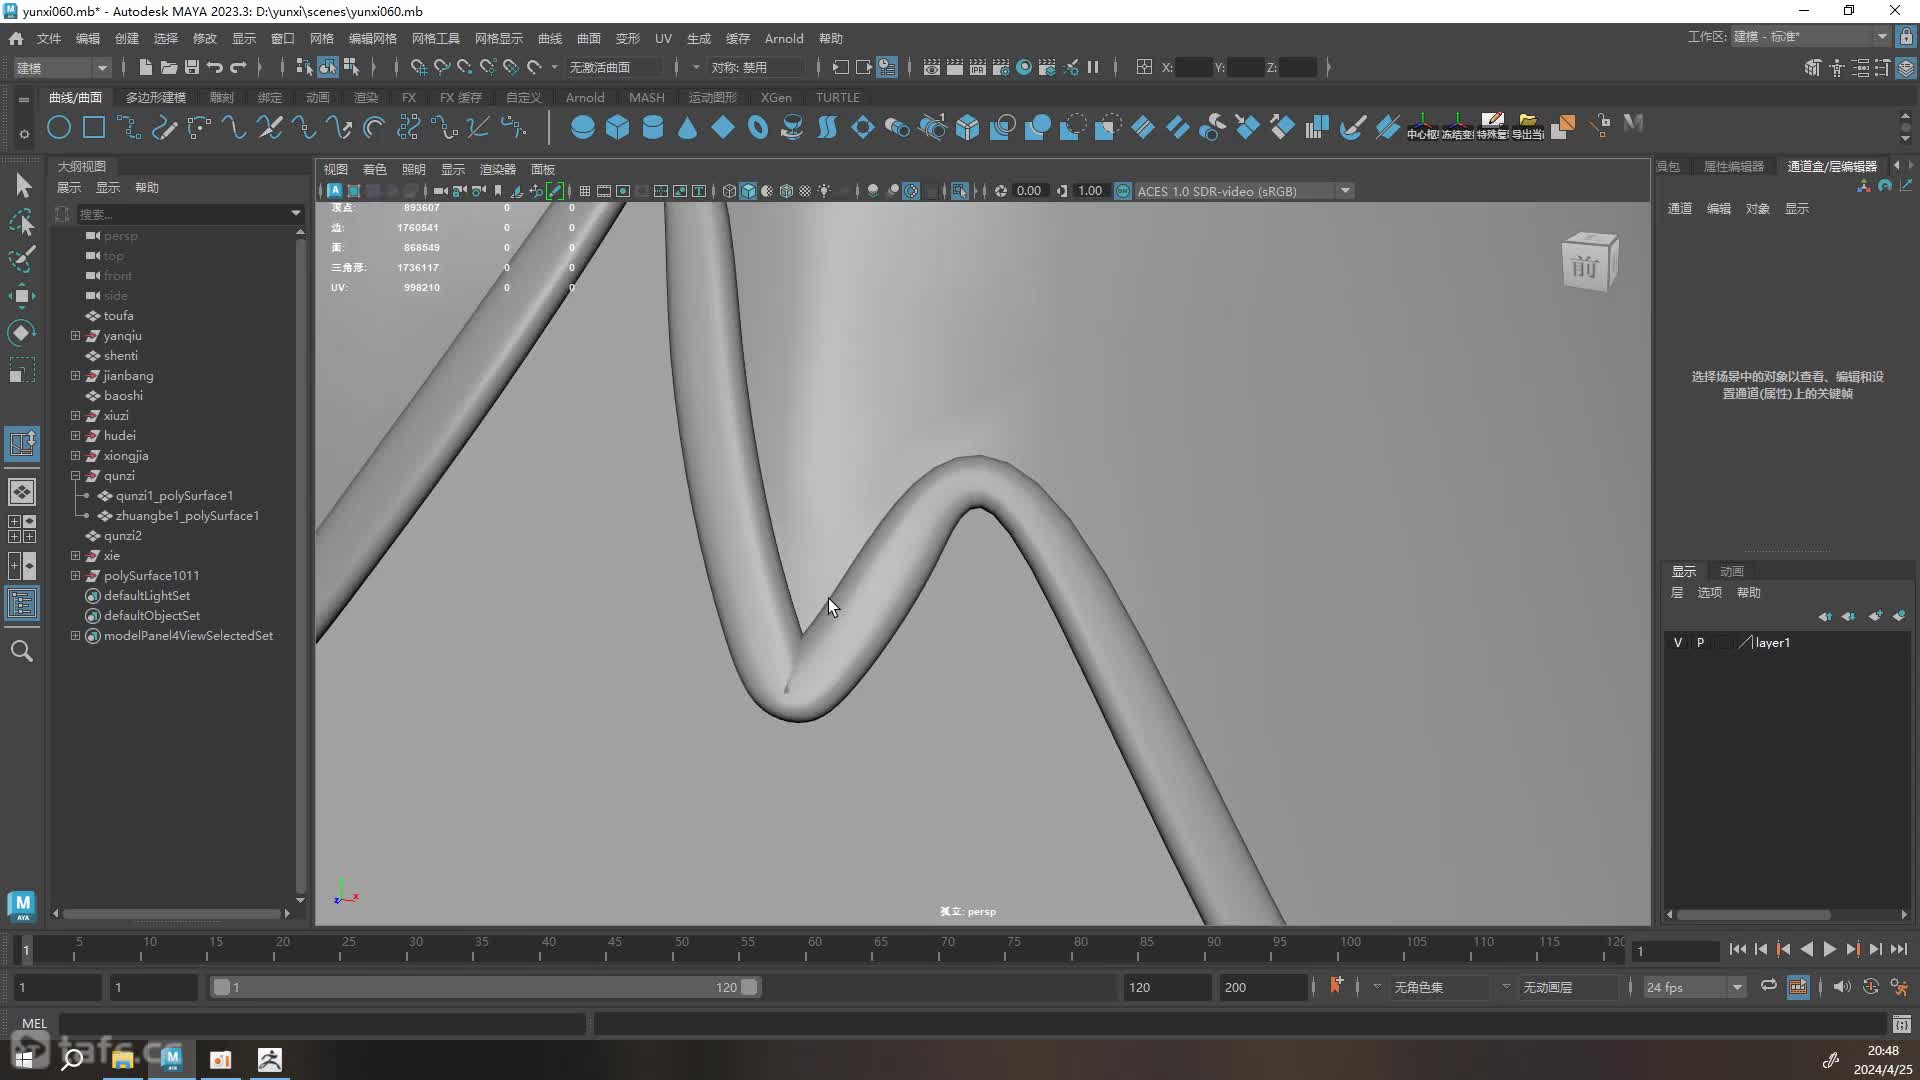Play the animation forwards
1920x1080 pixels.
click(1829, 949)
